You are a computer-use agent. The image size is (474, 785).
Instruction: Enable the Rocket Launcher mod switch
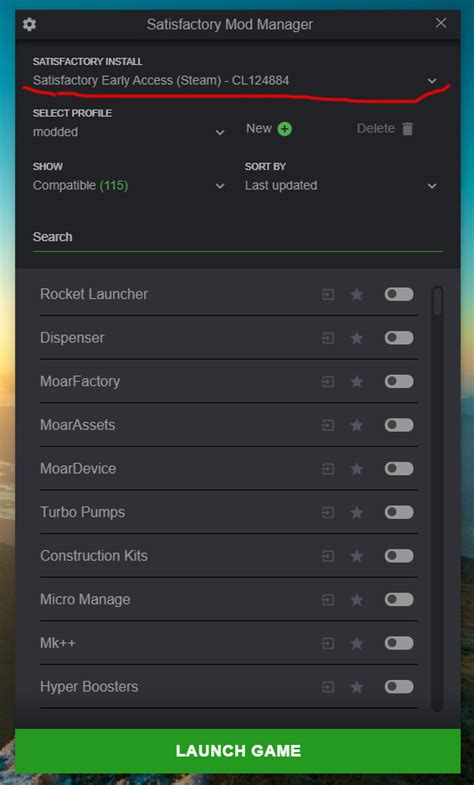(x=399, y=294)
